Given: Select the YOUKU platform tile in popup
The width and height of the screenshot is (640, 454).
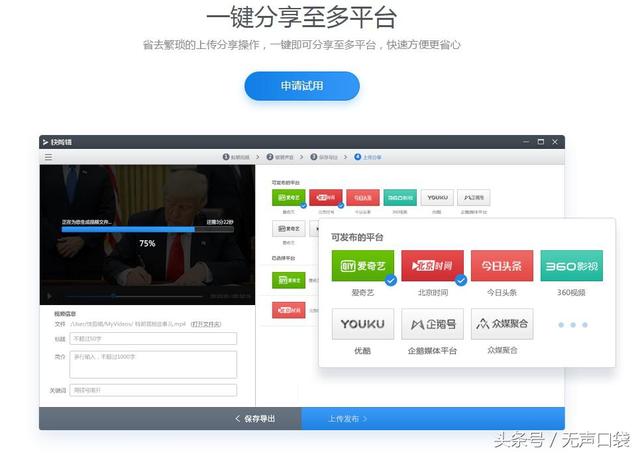Looking at the screenshot, I should pyautogui.click(x=362, y=324).
